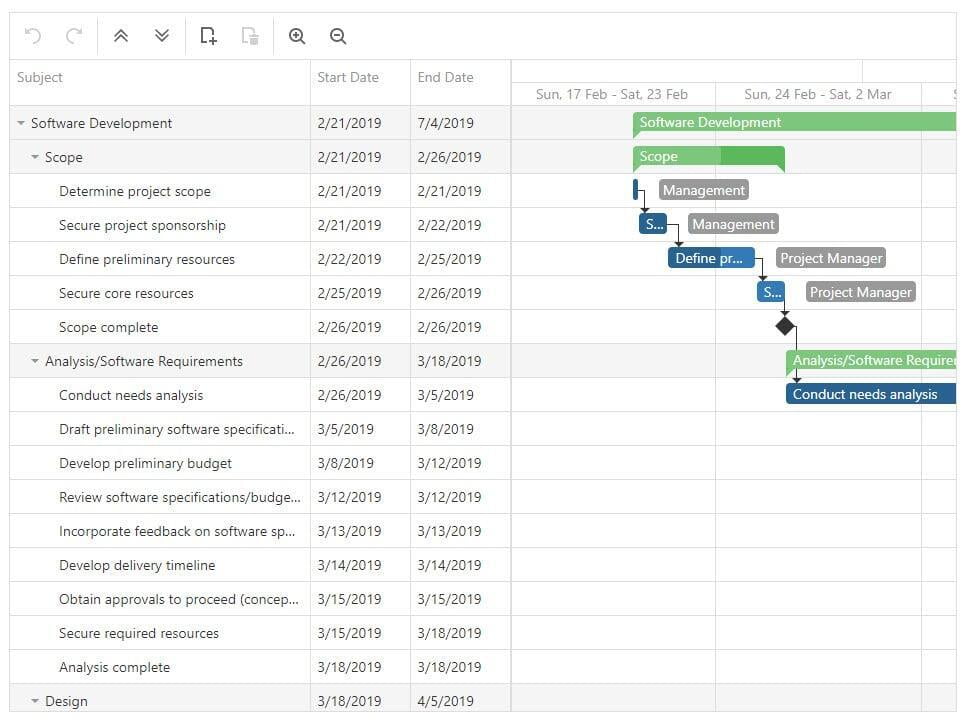The width and height of the screenshot is (965, 724).
Task: Click the Conduct needs analysis task bar
Action: 868,394
